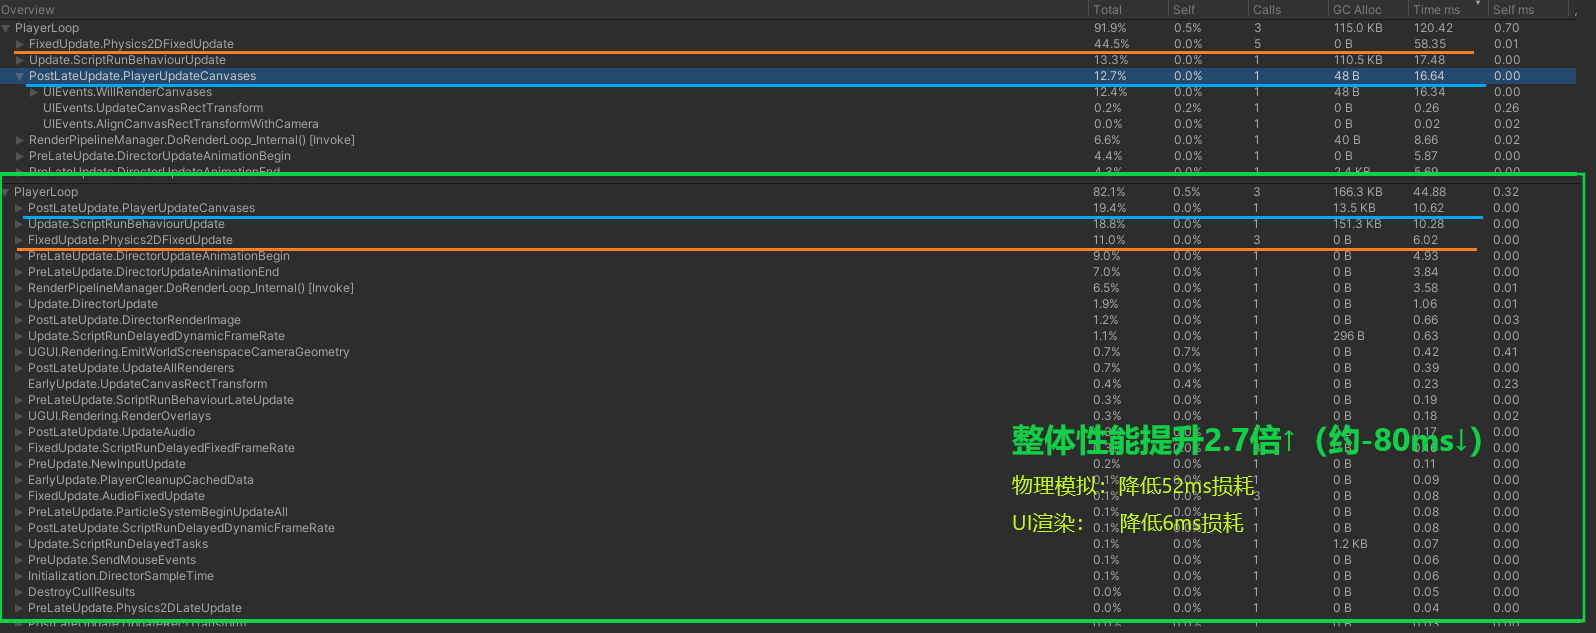Expand FixedUpdate.Physics2DFixedUpdate in the upper capture
The height and width of the screenshot is (633, 1596).
click(20, 44)
